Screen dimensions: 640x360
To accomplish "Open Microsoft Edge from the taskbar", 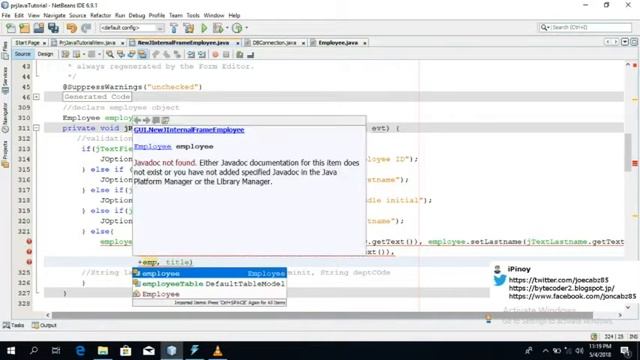I will point(80,351).
